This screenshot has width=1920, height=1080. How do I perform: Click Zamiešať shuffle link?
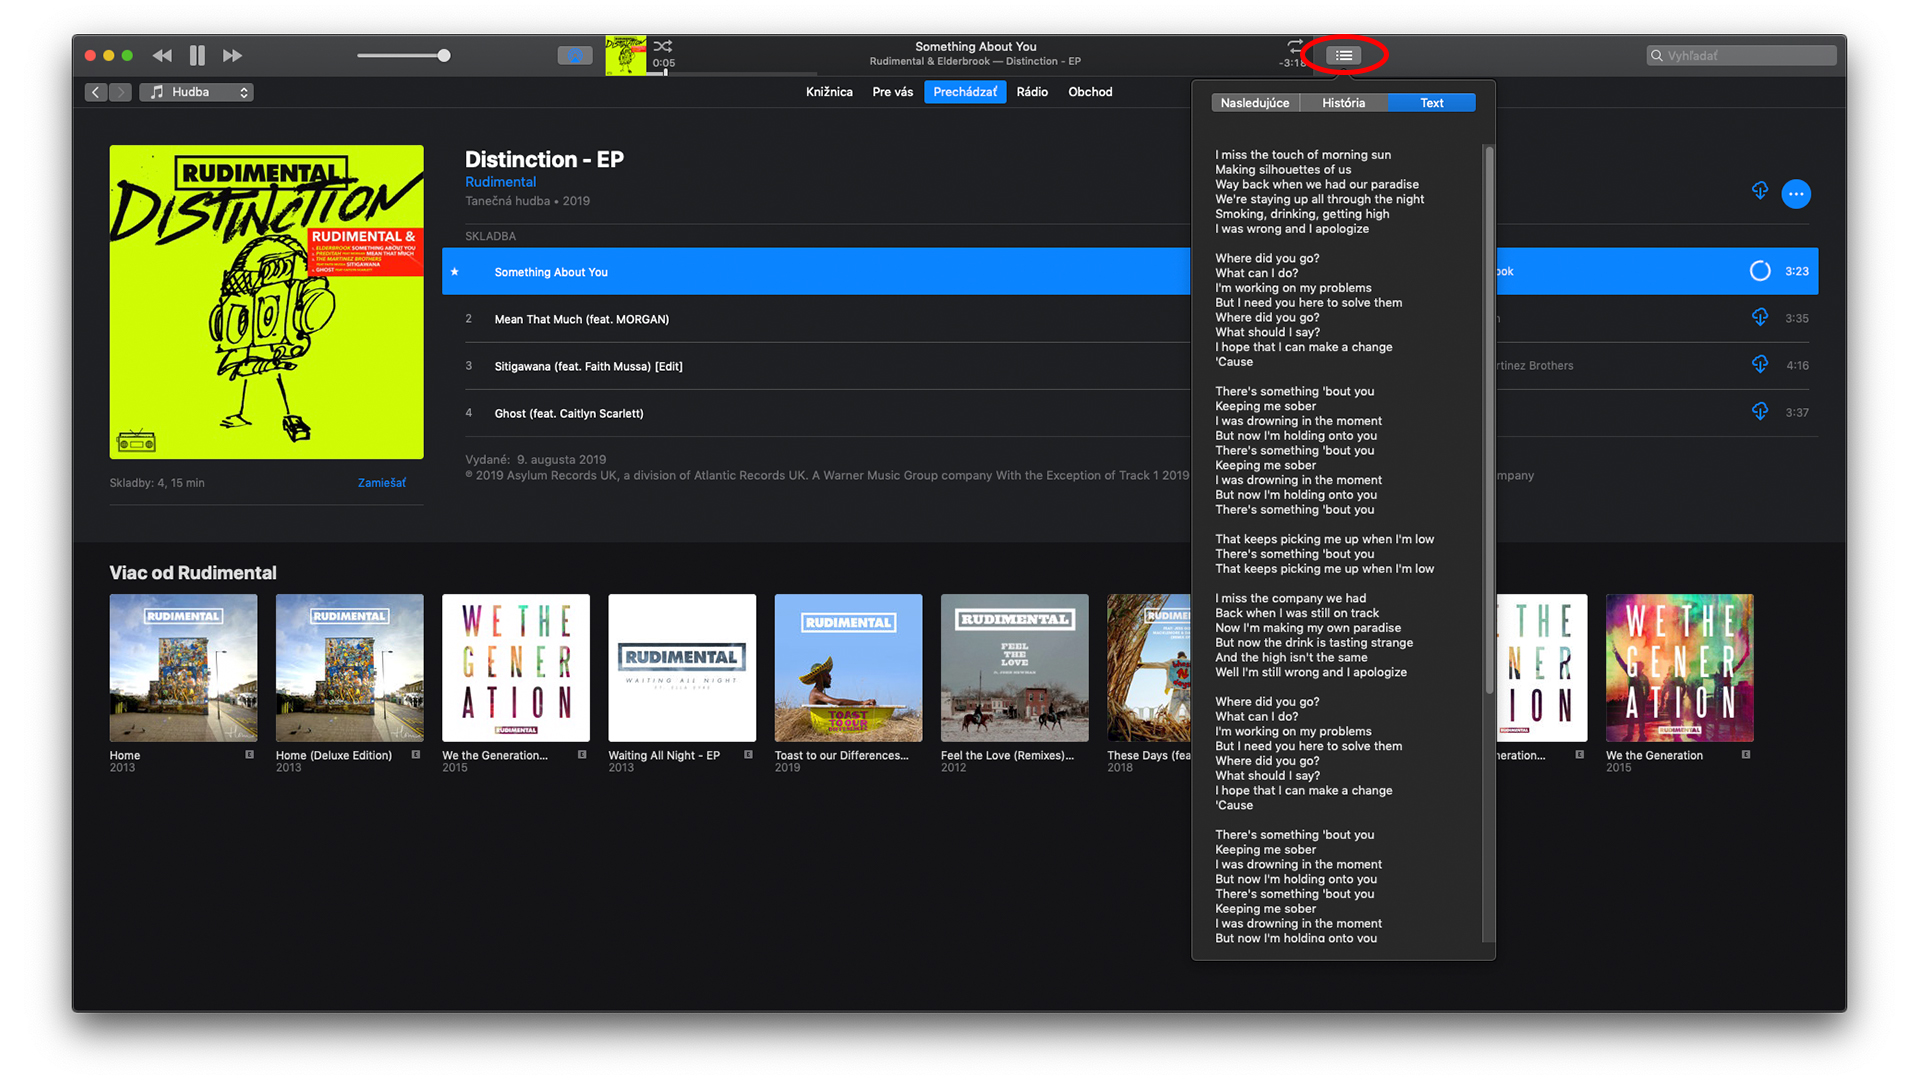pyautogui.click(x=382, y=483)
